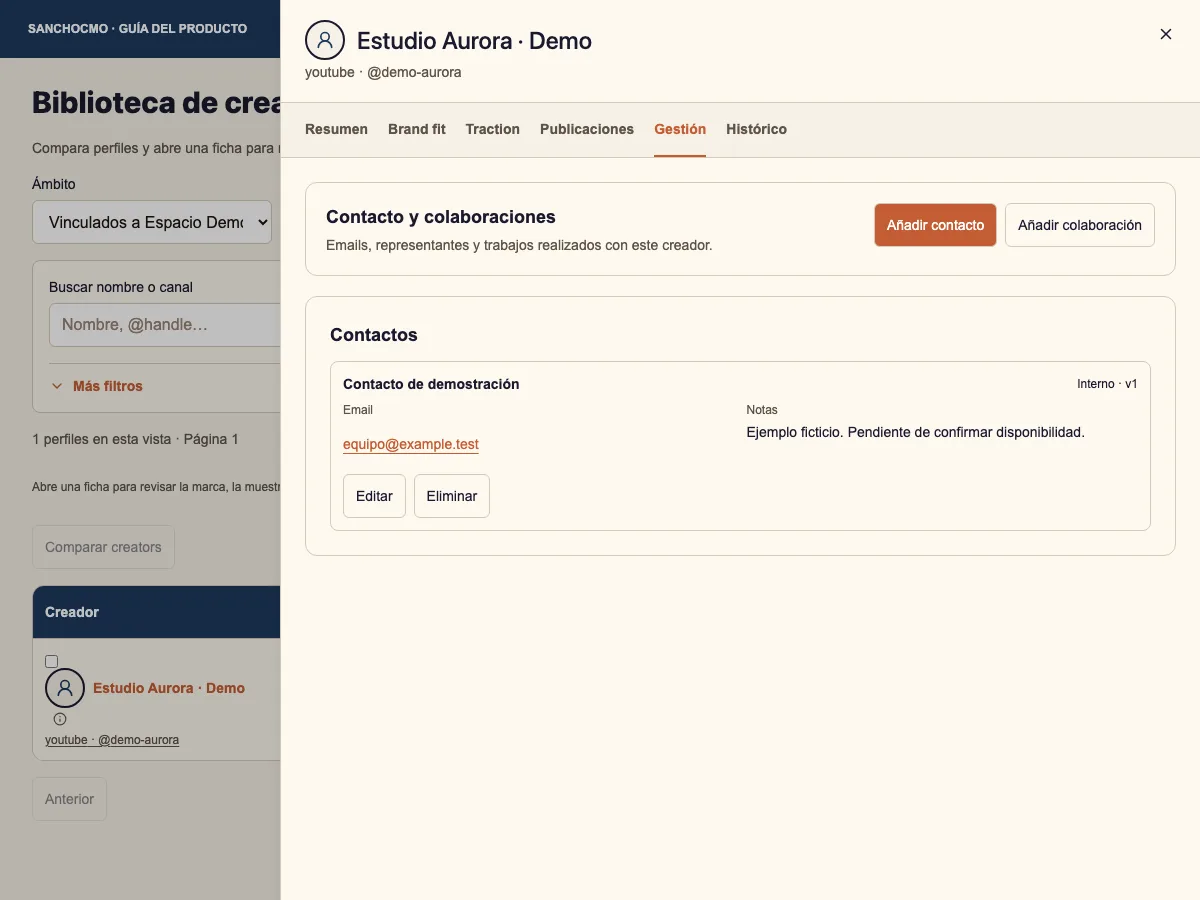Tick the Estudio Aurora row checkbox
This screenshot has width=1200, height=900.
tap(52, 661)
